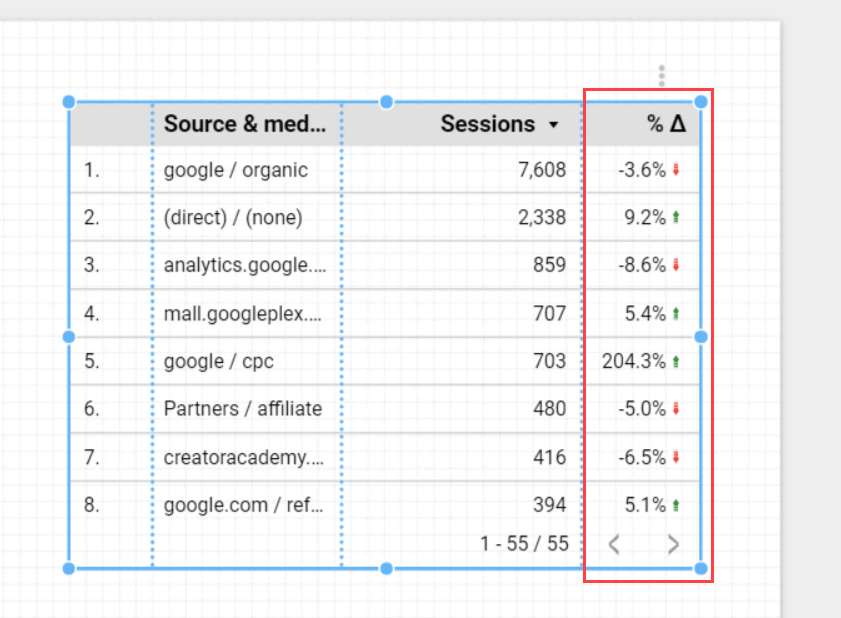Click the green up arrow beside 204.3%
The image size is (841, 618).
[x=676, y=362]
